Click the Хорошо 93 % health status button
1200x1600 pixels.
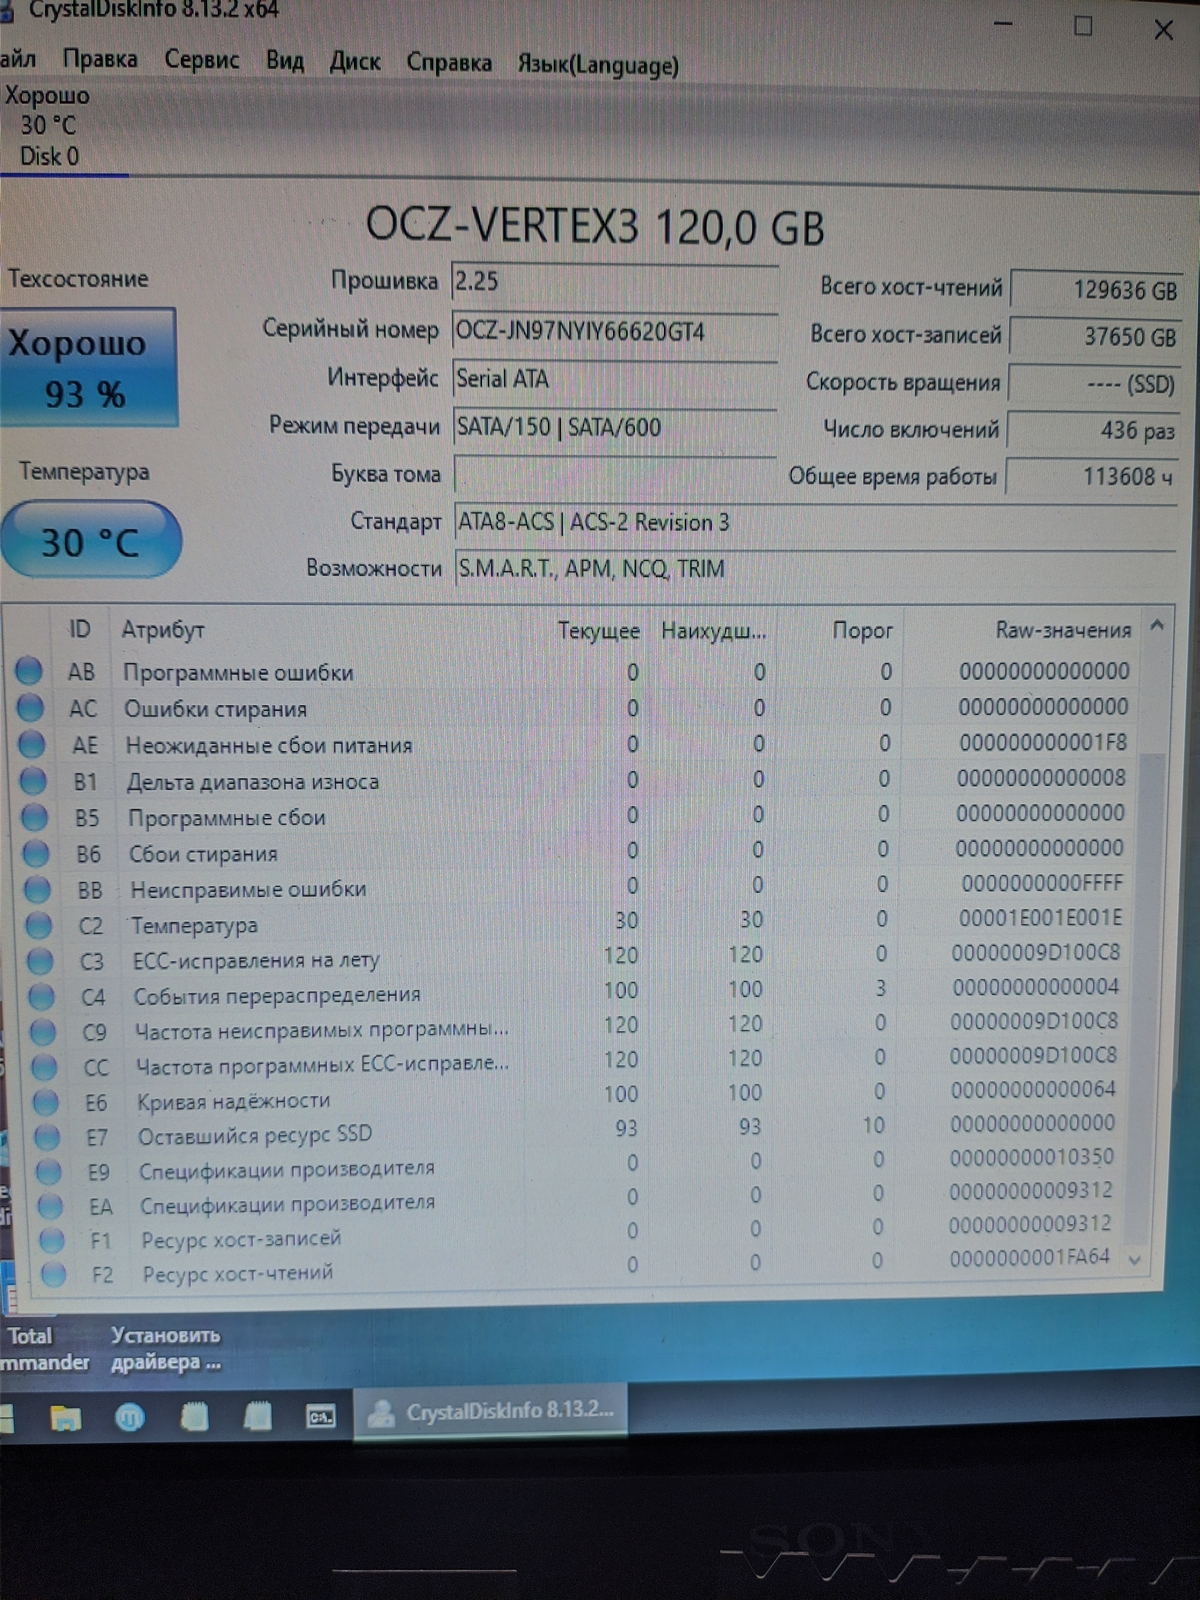pos(88,367)
